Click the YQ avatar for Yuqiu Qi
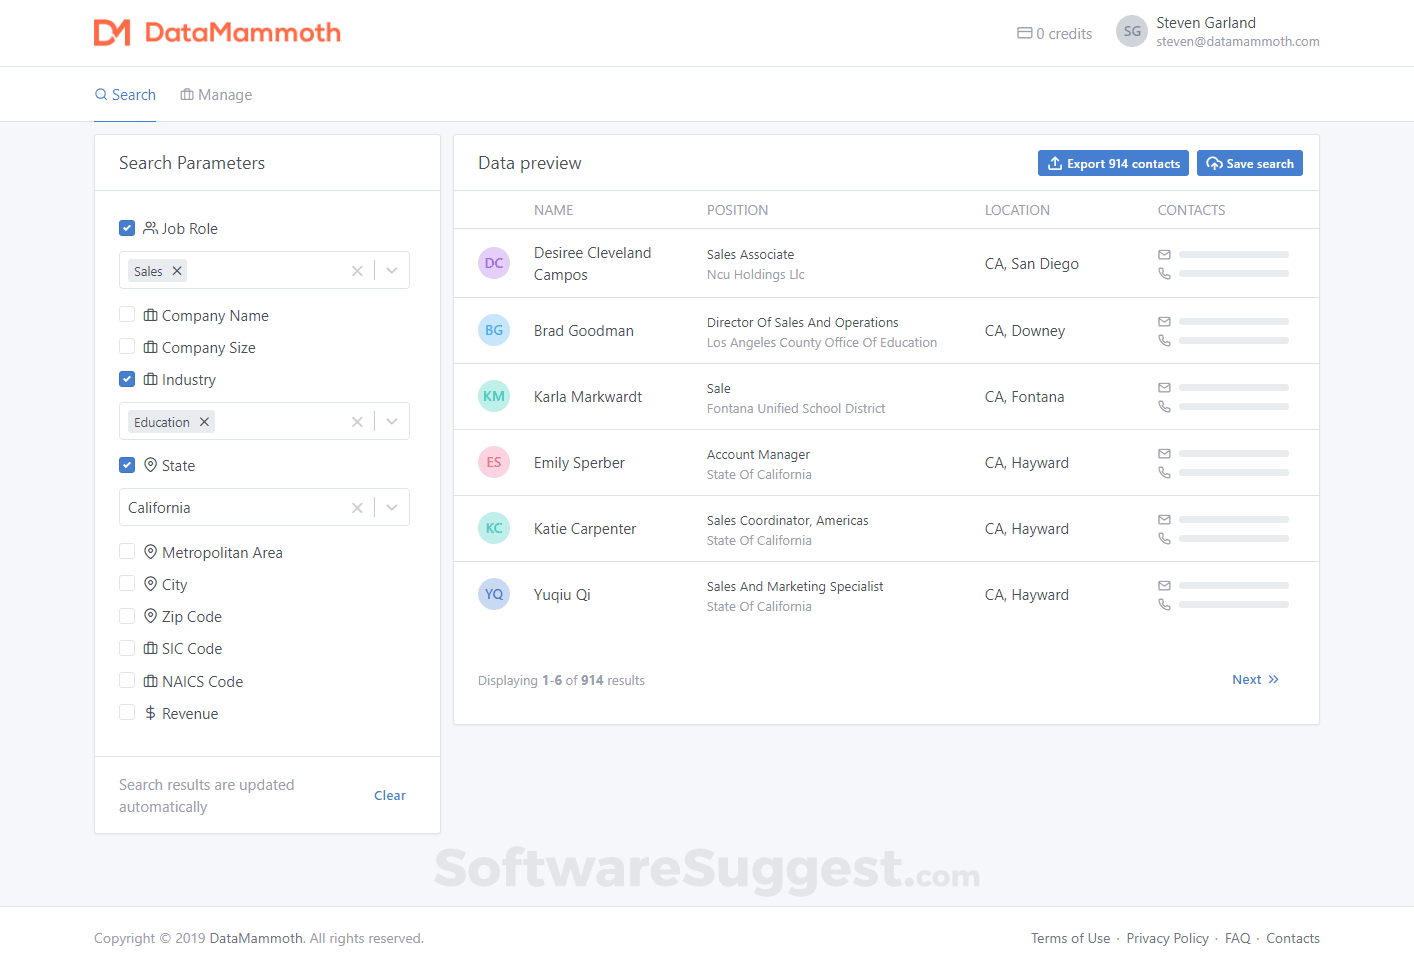Screen dimensions: 1414x966 coord(494,594)
